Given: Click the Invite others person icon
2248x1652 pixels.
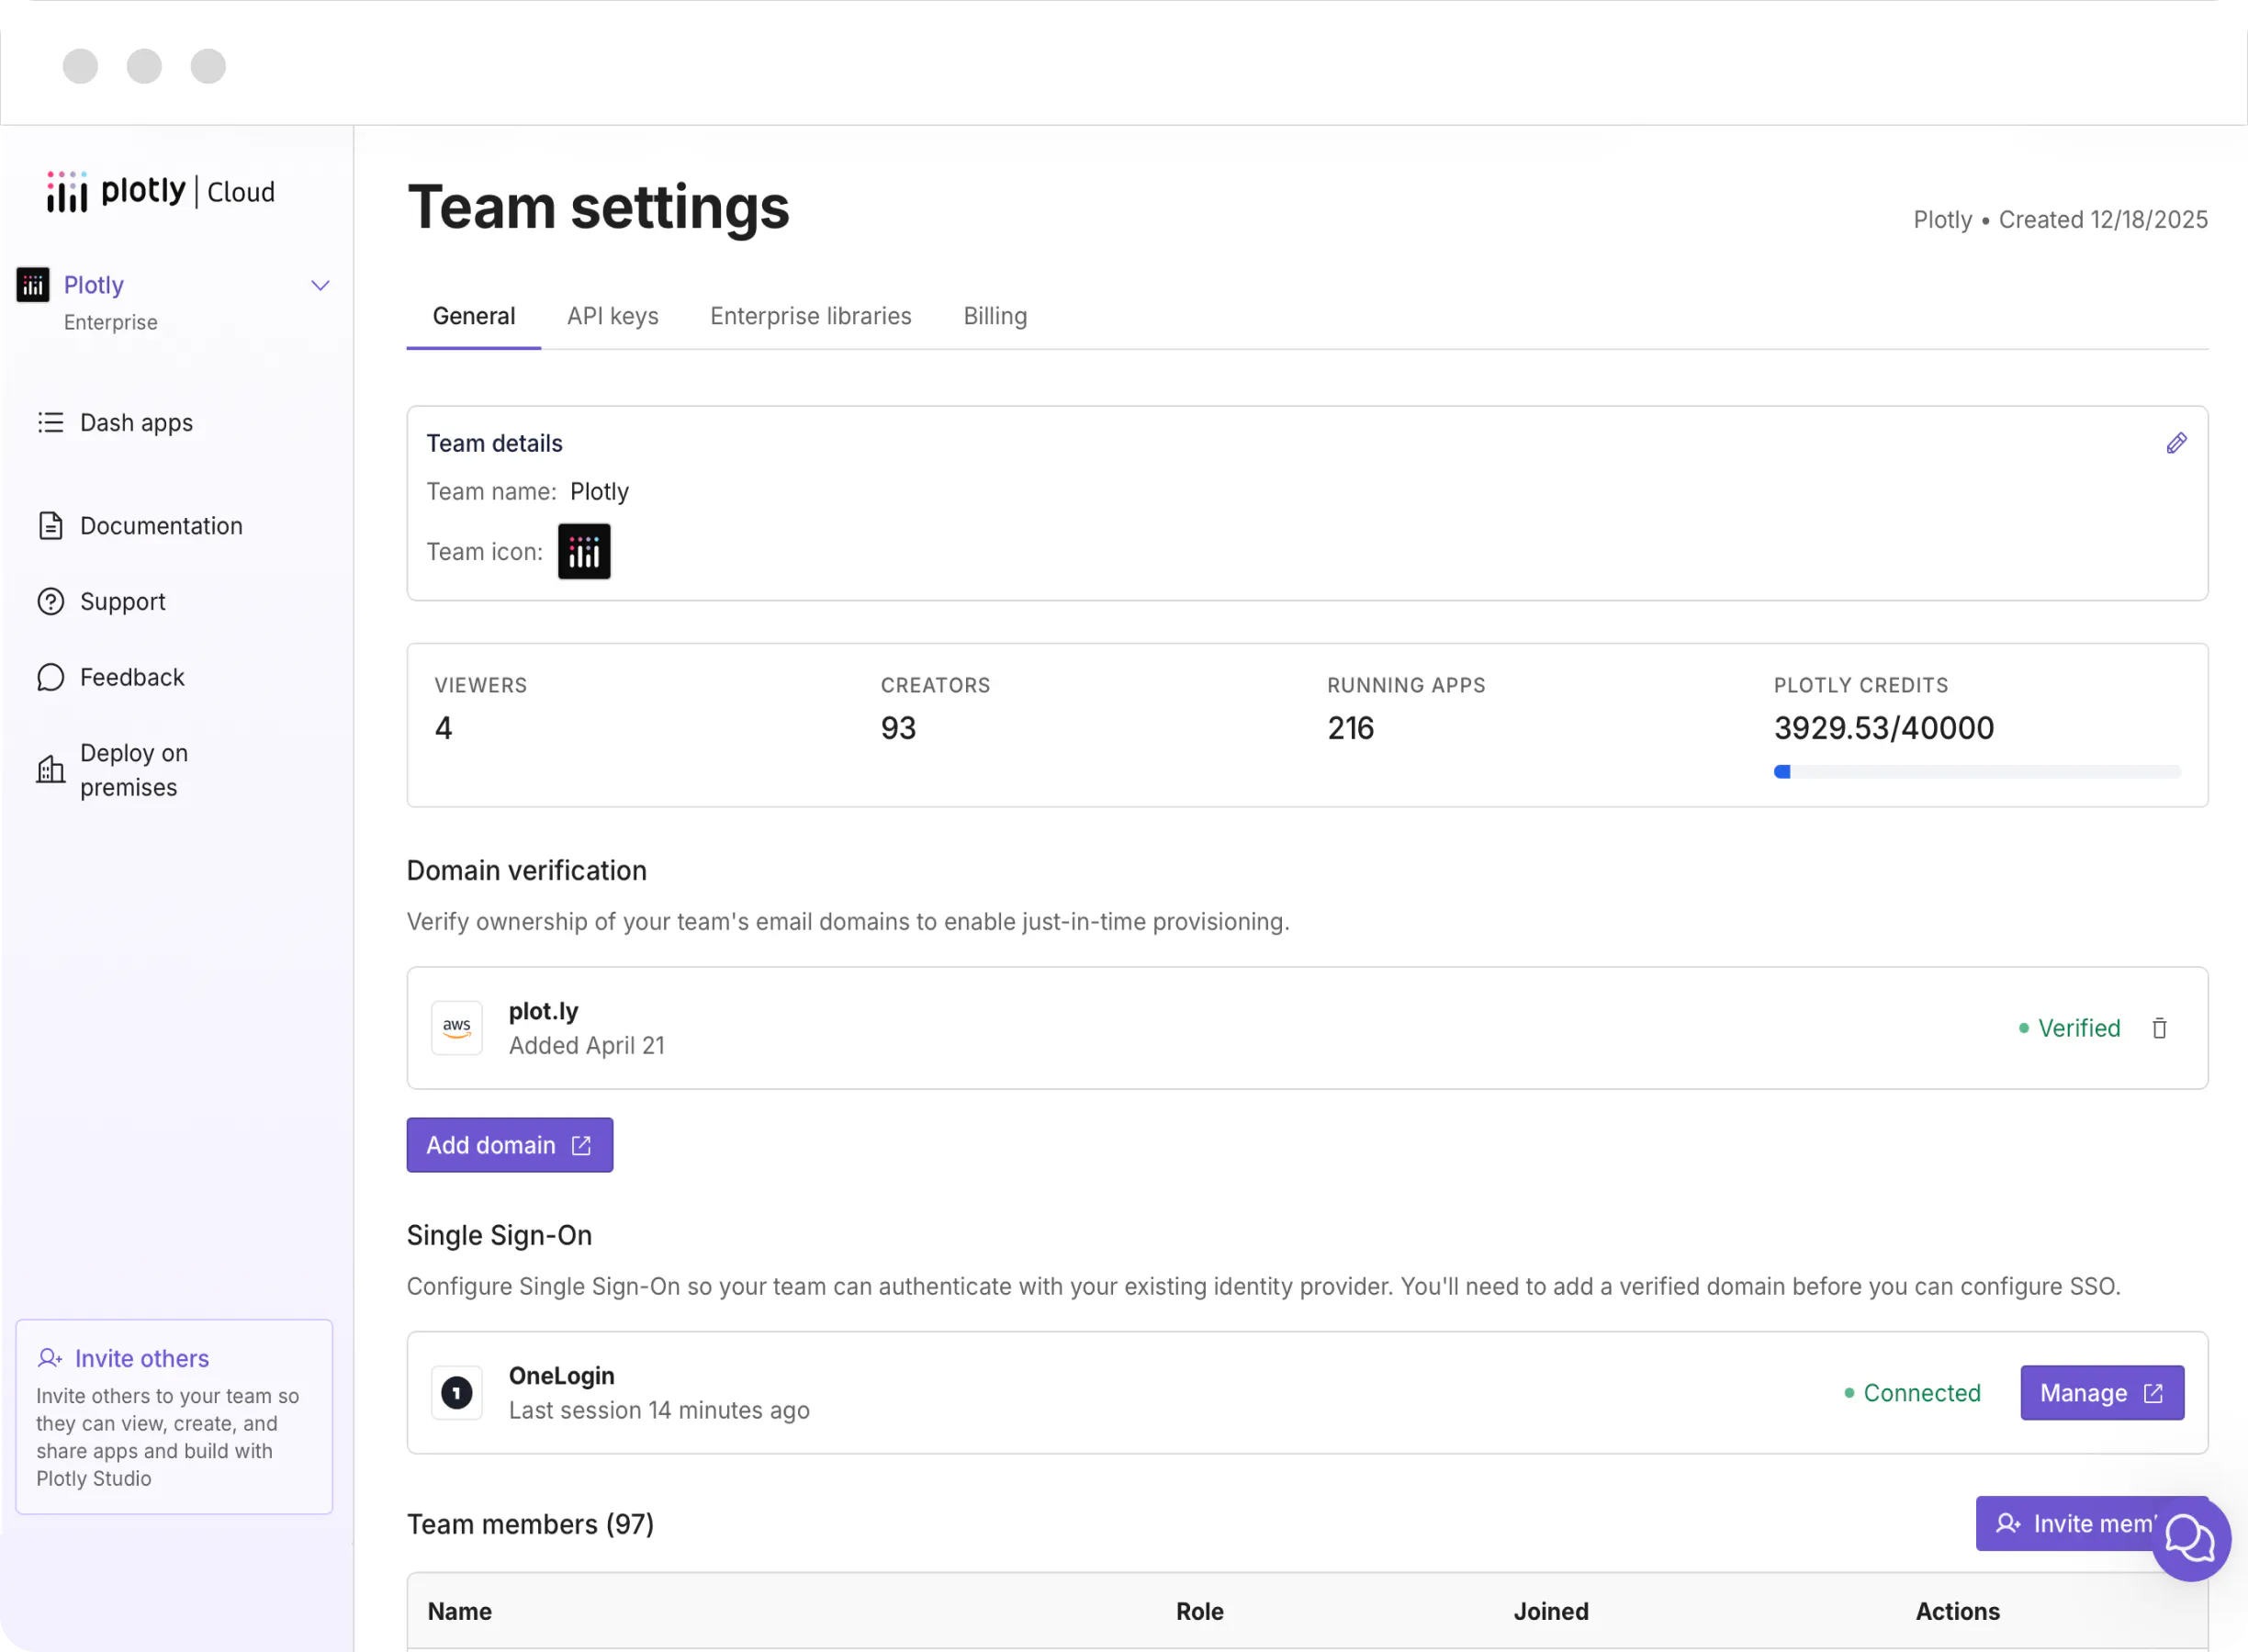Looking at the screenshot, I should click(50, 1358).
